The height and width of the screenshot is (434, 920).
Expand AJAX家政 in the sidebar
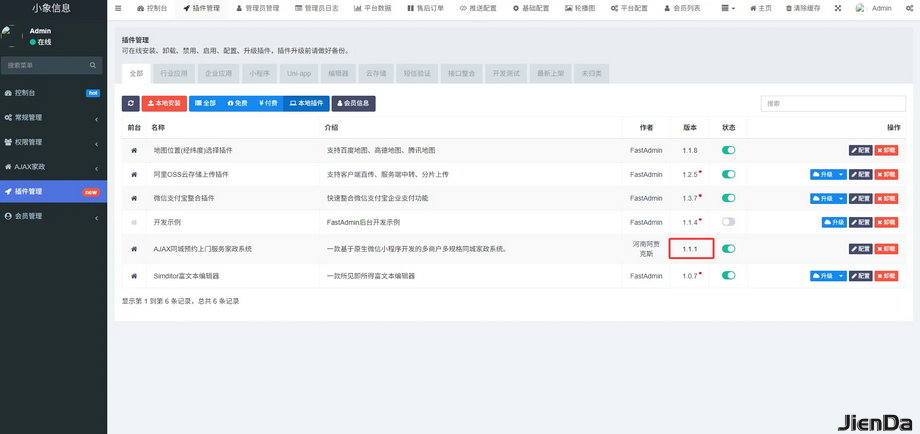pos(53,167)
